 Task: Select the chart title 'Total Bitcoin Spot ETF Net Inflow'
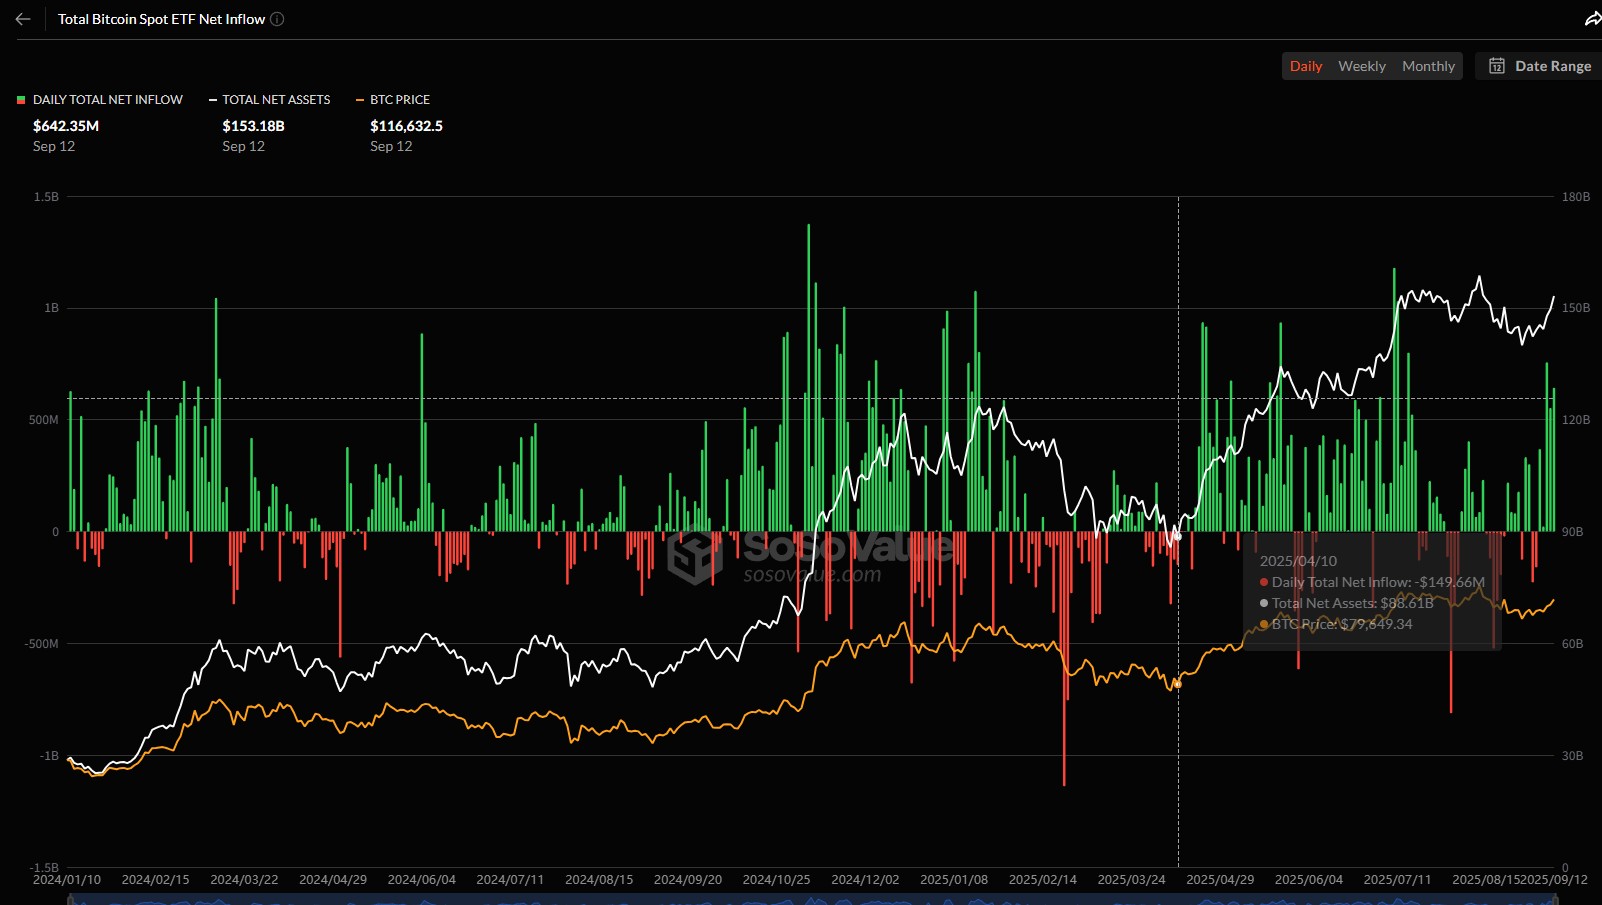coord(161,19)
